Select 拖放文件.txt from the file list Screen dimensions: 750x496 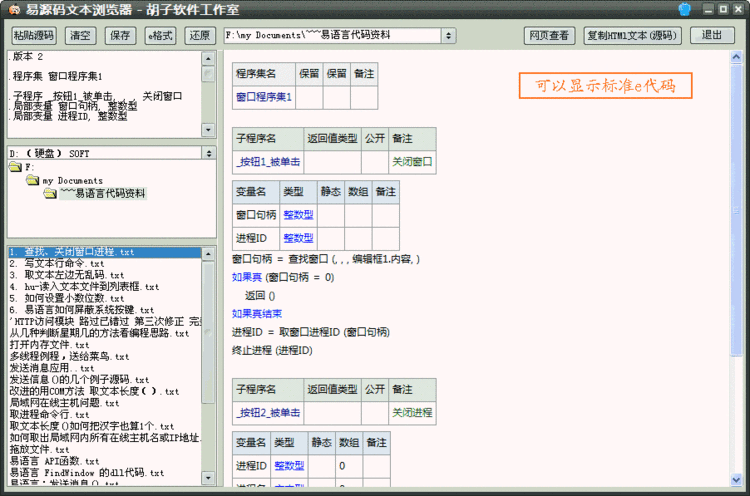39,450
